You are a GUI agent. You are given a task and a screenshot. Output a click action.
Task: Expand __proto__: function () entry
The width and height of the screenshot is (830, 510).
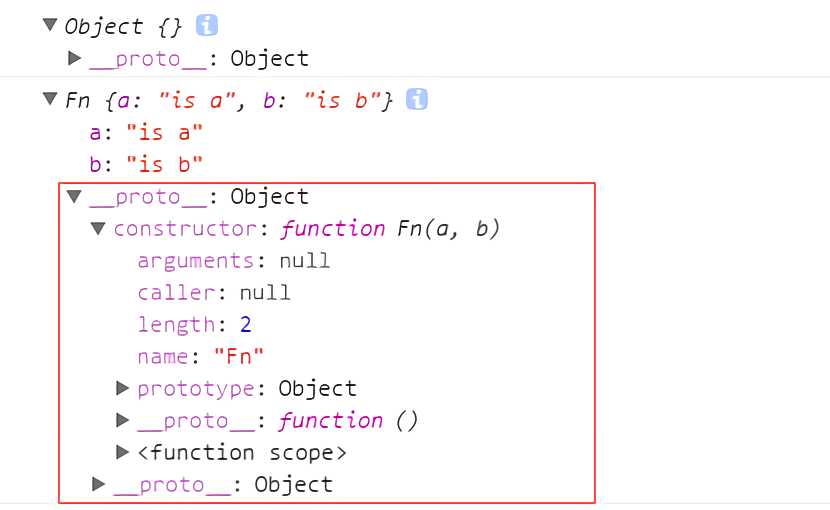pyautogui.click(x=122, y=420)
